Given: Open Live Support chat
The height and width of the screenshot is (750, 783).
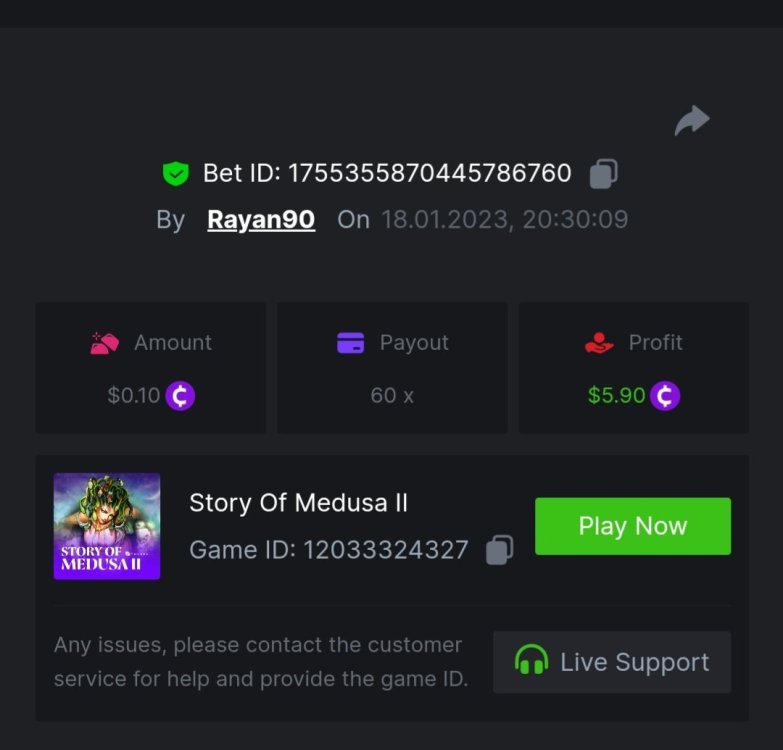Looking at the screenshot, I should click(612, 662).
